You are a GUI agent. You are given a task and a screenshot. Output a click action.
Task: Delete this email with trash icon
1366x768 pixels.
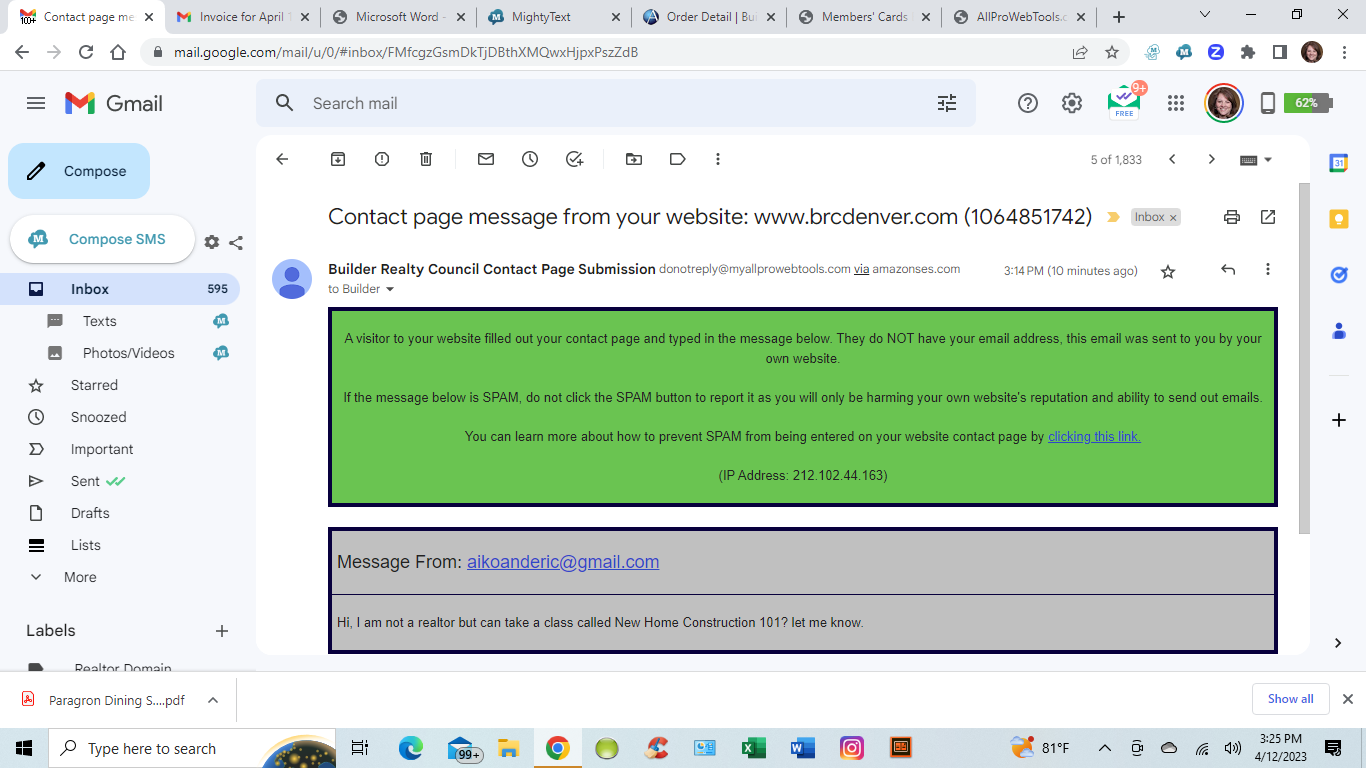[x=426, y=159]
